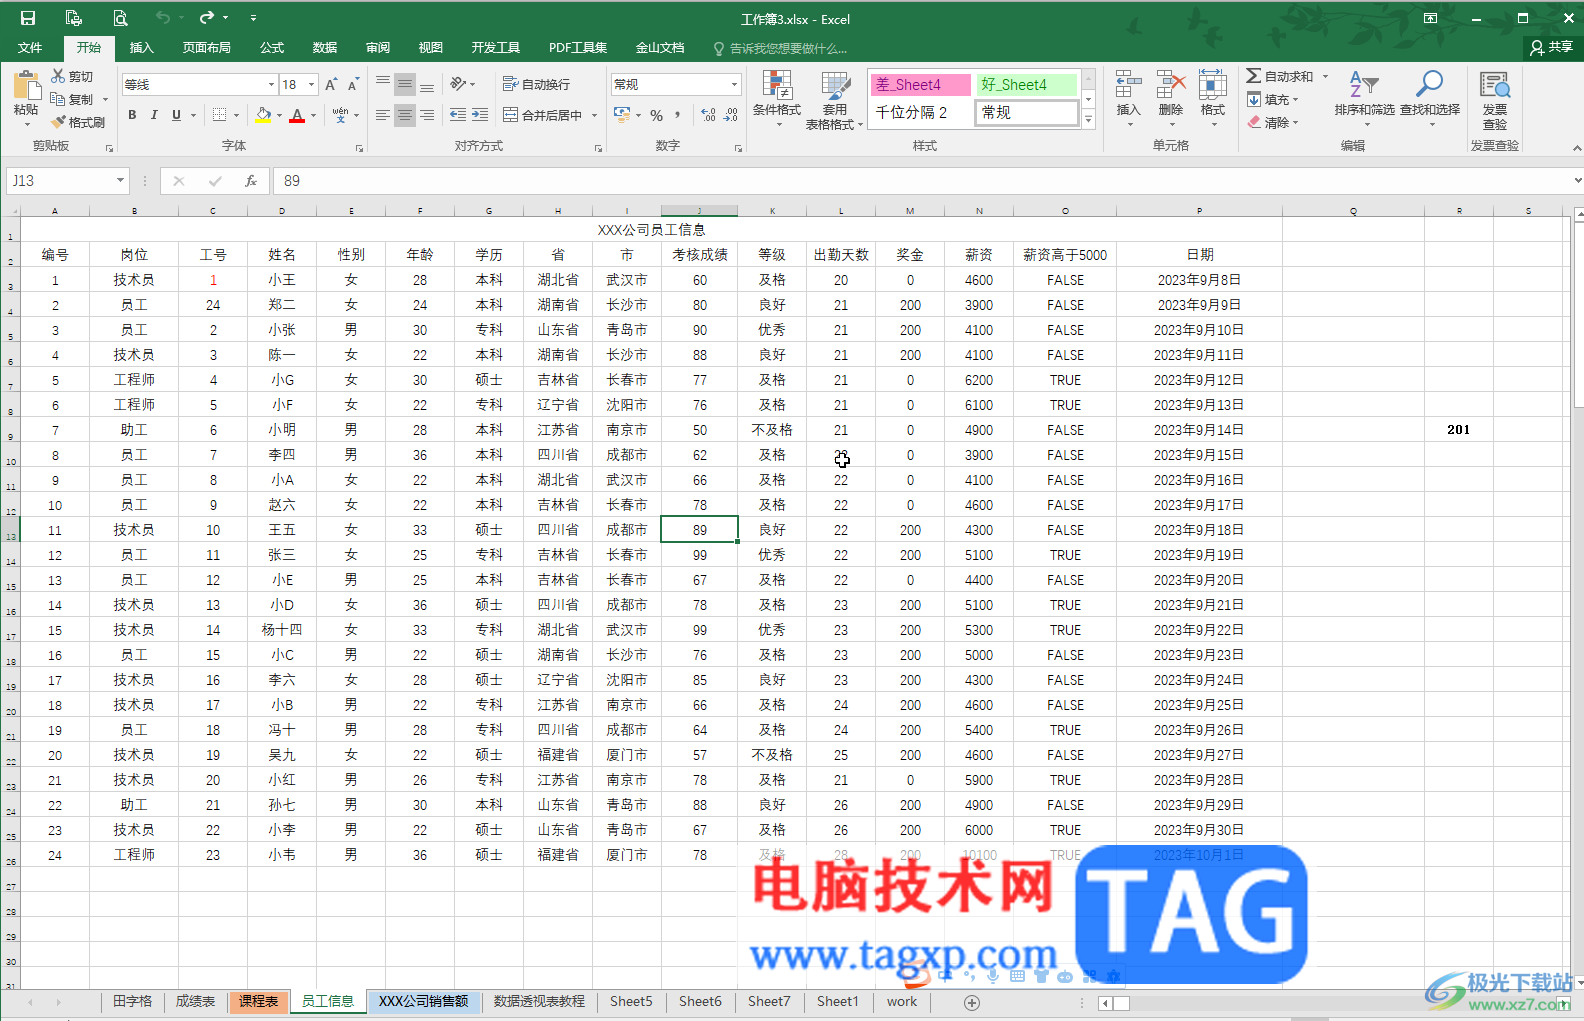Viewport: 1584px width, 1021px height.
Task: Toggle right text alignment
Action: click(x=427, y=115)
